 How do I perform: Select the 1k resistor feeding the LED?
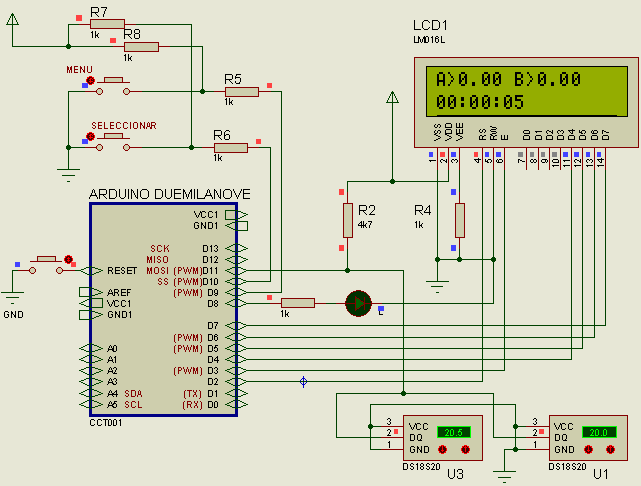(x=298, y=303)
